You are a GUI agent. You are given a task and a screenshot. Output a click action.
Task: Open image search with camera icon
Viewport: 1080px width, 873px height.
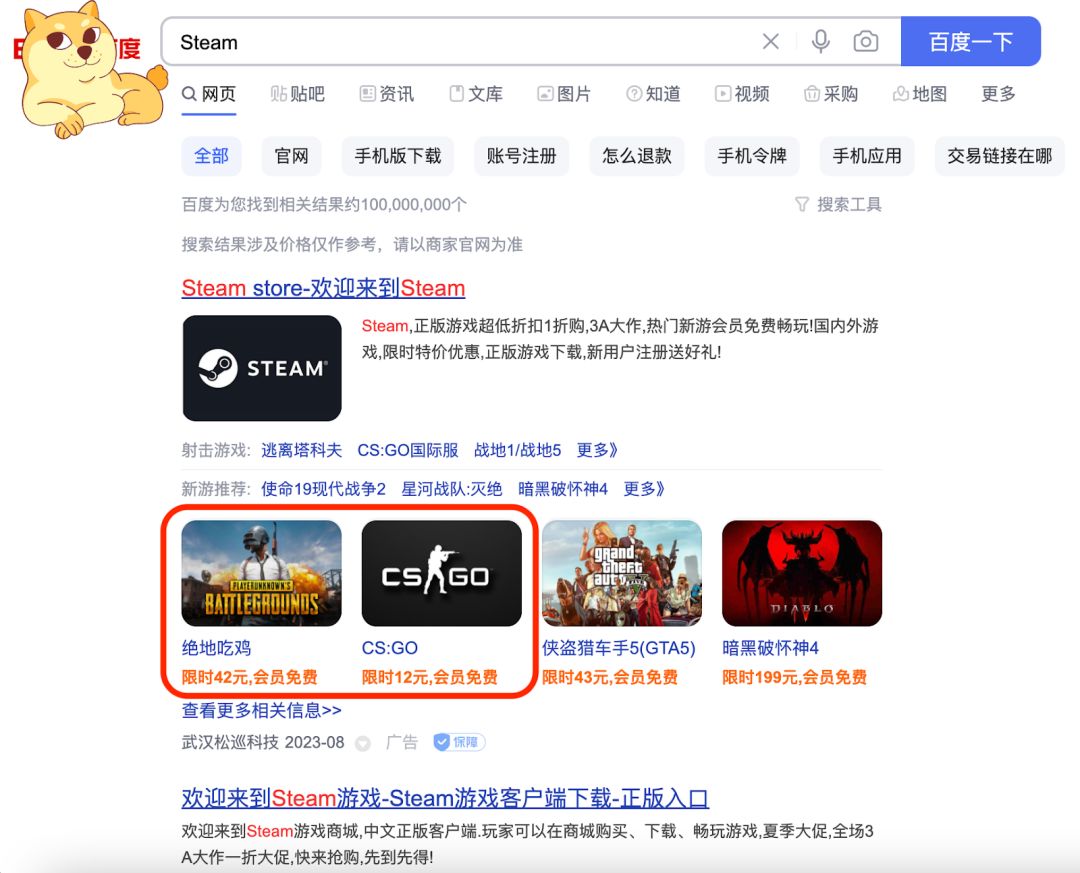(x=866, y=42)
